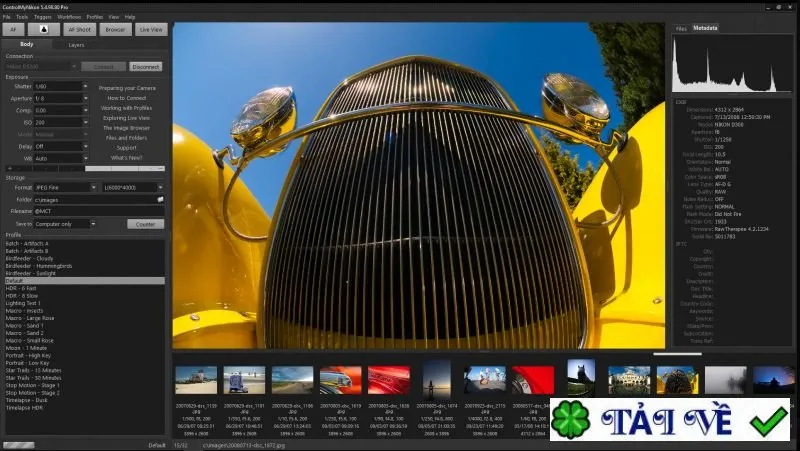Click the progress indicator in the status bar
The width and height of the screenshot is (800, 451).
click(19, 445)
